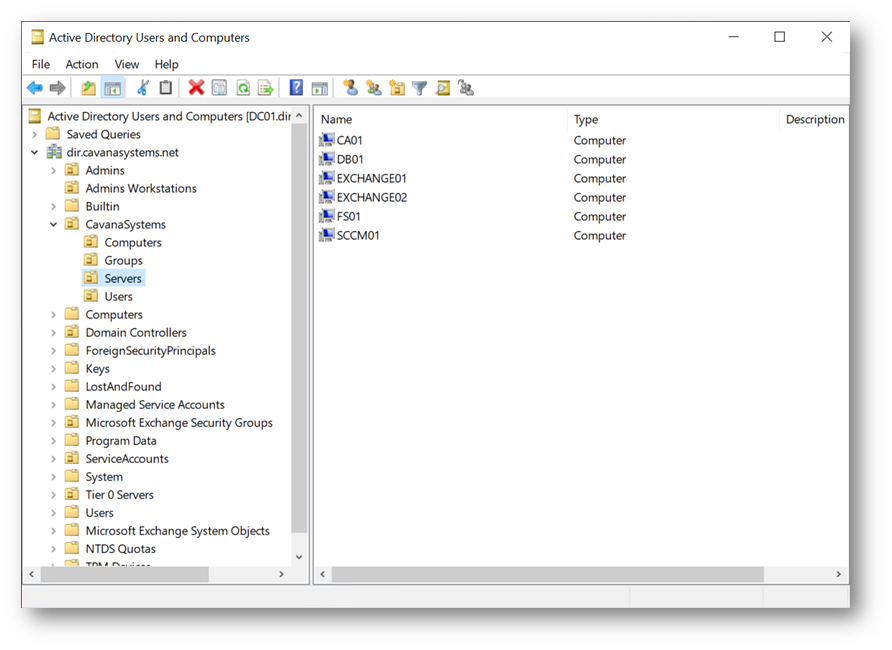Select the Program Data container
This screenshot has height=650, width=892.
[x=121, y=441]
